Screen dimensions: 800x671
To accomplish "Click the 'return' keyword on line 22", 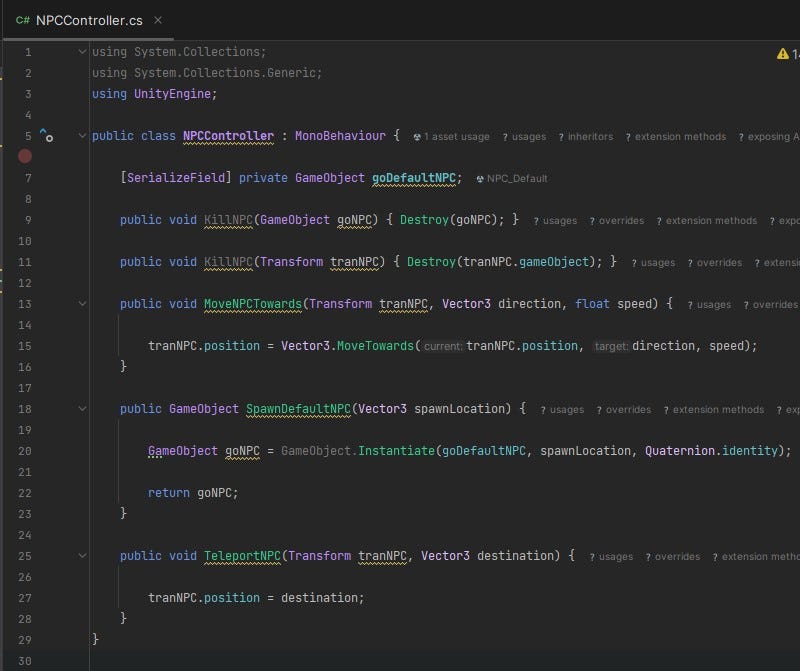I will (x=168, y=492).
